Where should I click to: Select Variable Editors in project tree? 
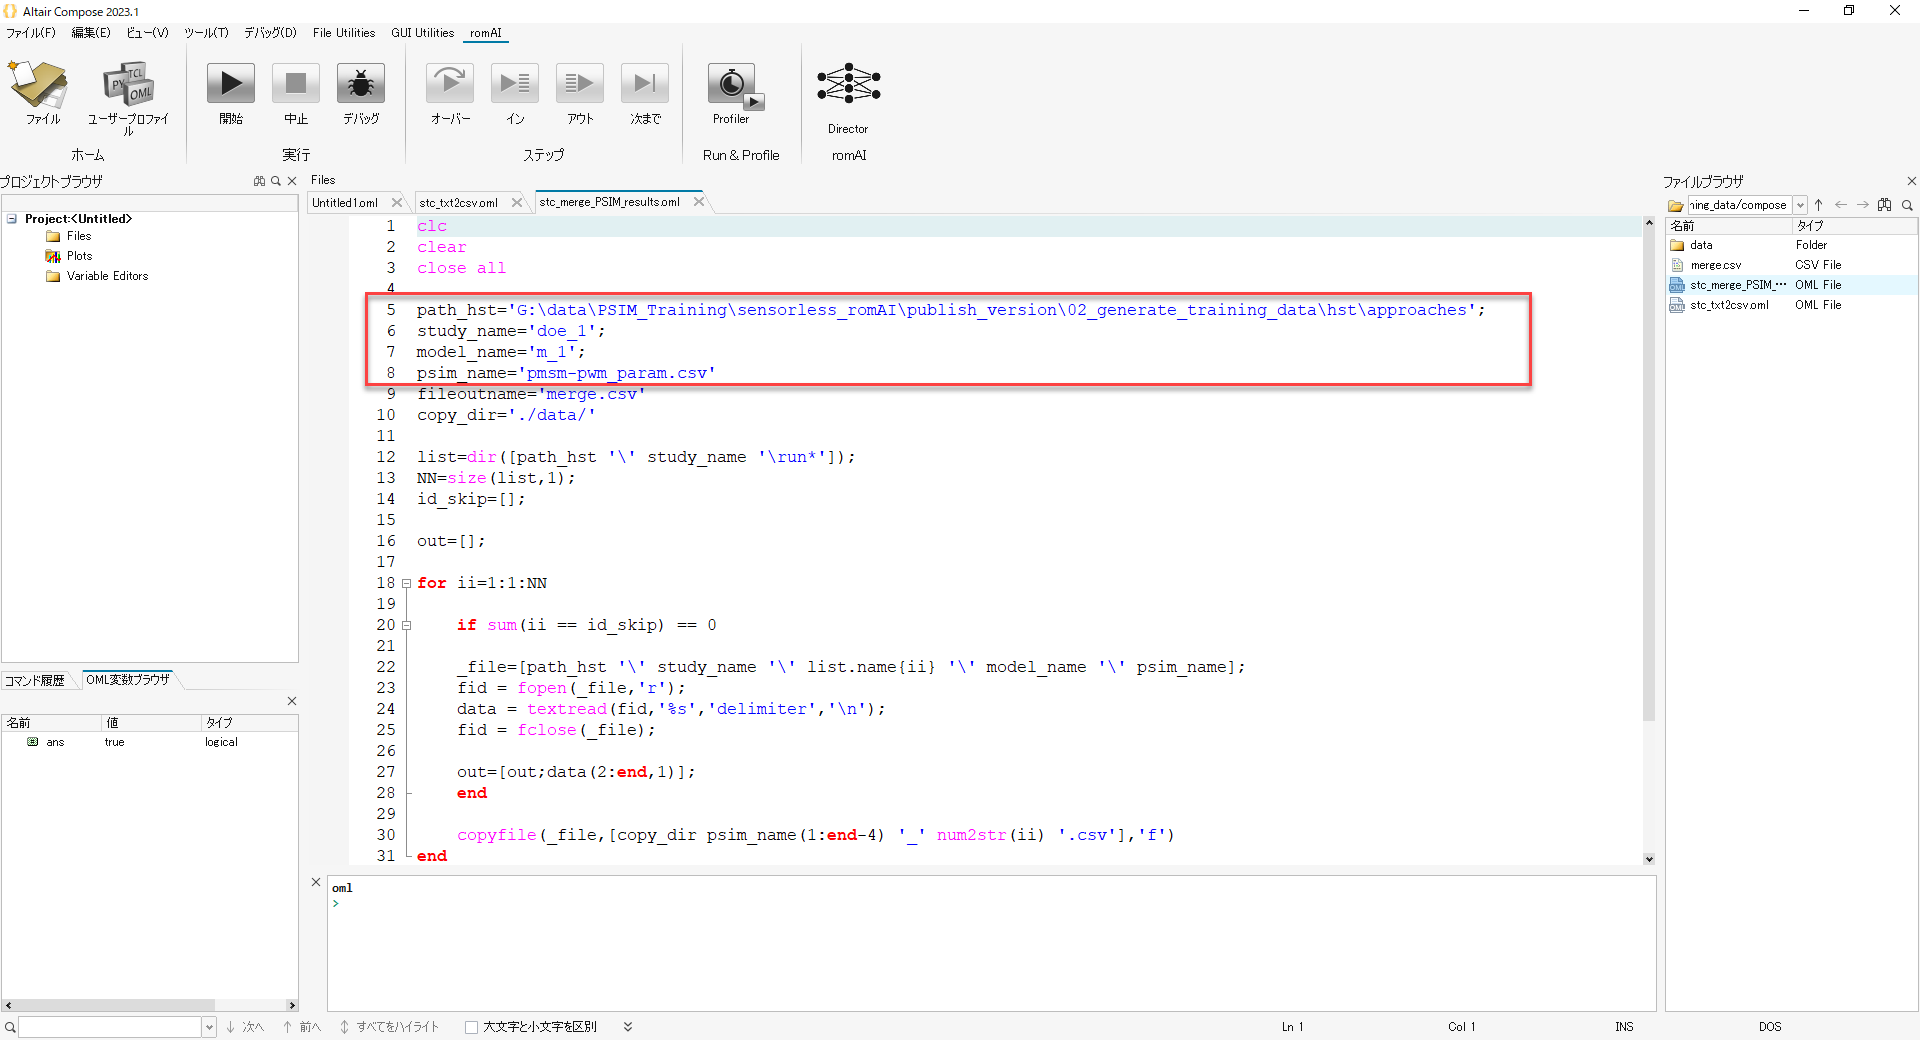[x=97, y=276]
